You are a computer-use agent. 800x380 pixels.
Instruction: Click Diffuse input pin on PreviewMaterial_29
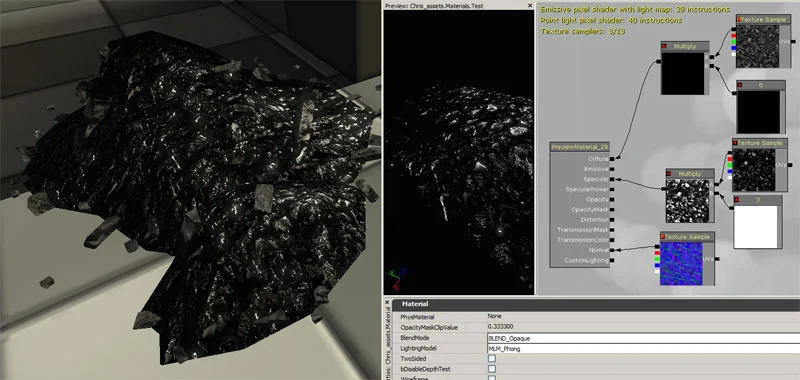coord(612,159)
